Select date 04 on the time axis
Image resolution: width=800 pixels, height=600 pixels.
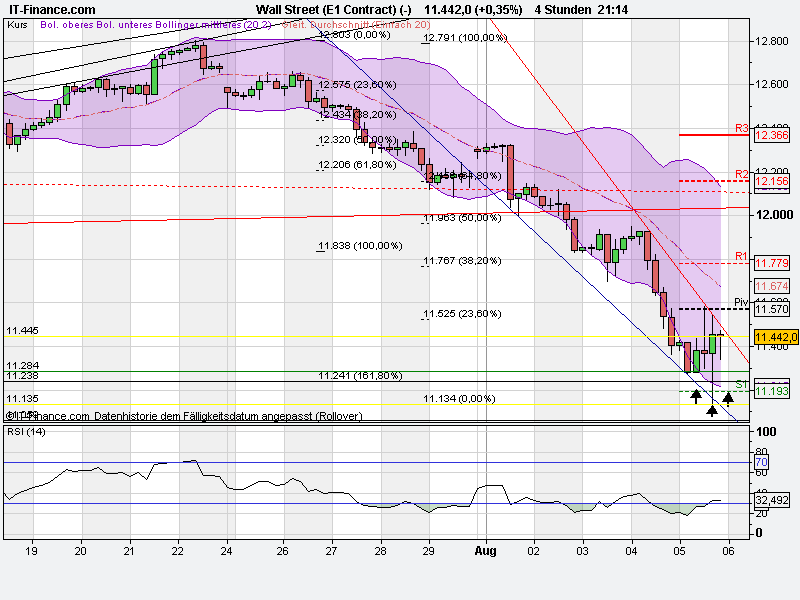tap(631, 551)
